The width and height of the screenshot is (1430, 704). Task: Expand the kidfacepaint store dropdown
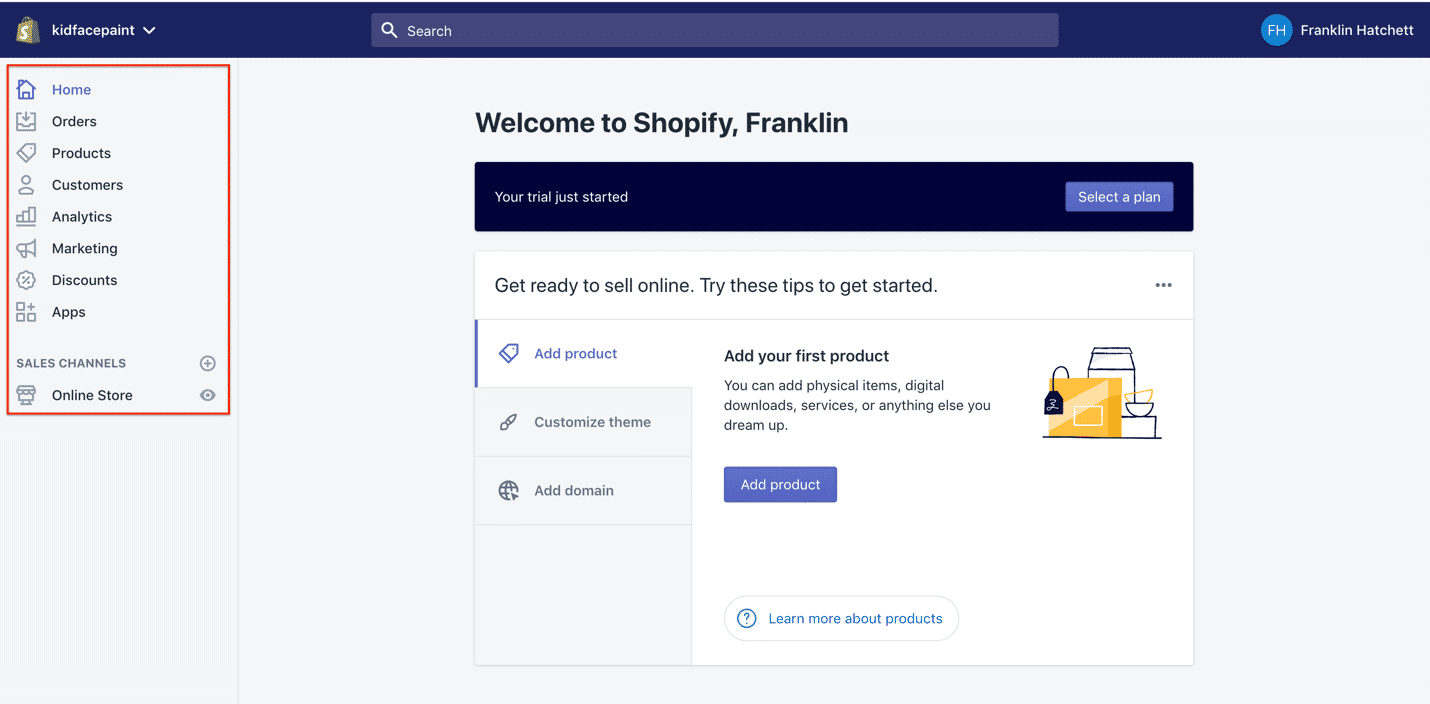tap(149, 31)
